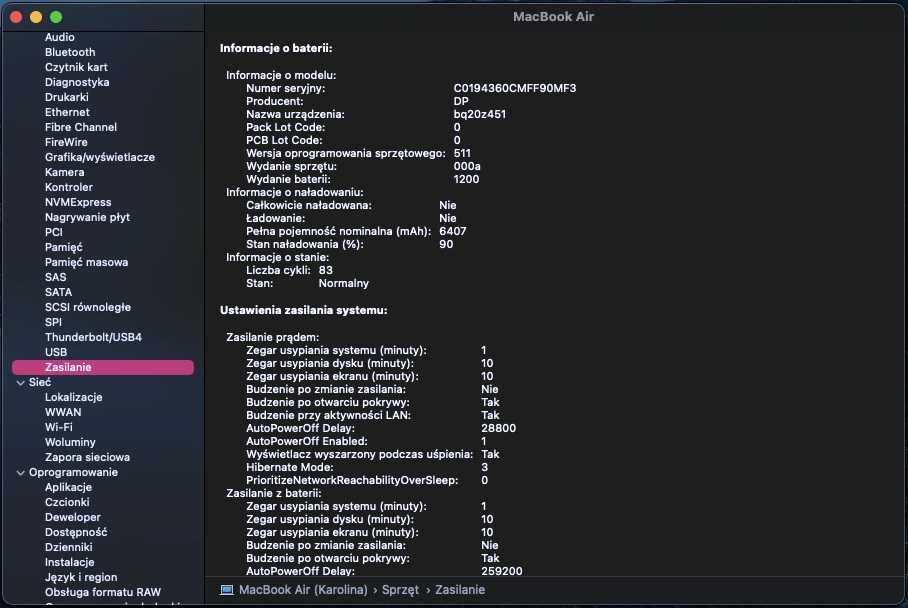Open Grafika/wyświetlacze sidebar entry
908x608 pixels.
point(100,157)
